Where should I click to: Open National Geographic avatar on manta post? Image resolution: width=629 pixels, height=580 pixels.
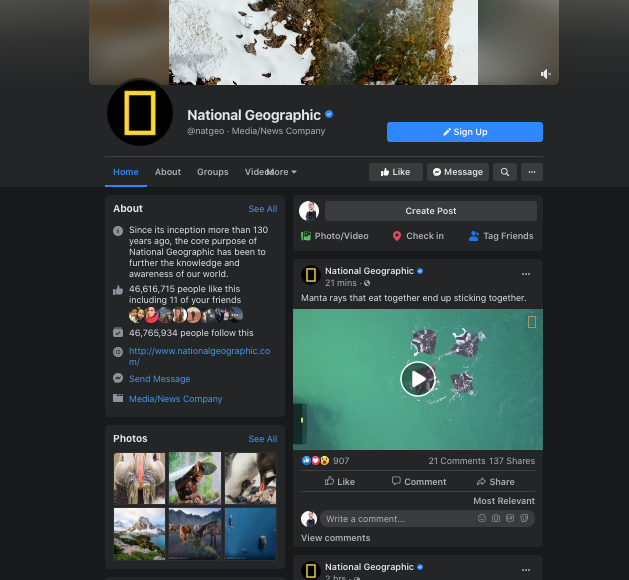pos(311,275)
